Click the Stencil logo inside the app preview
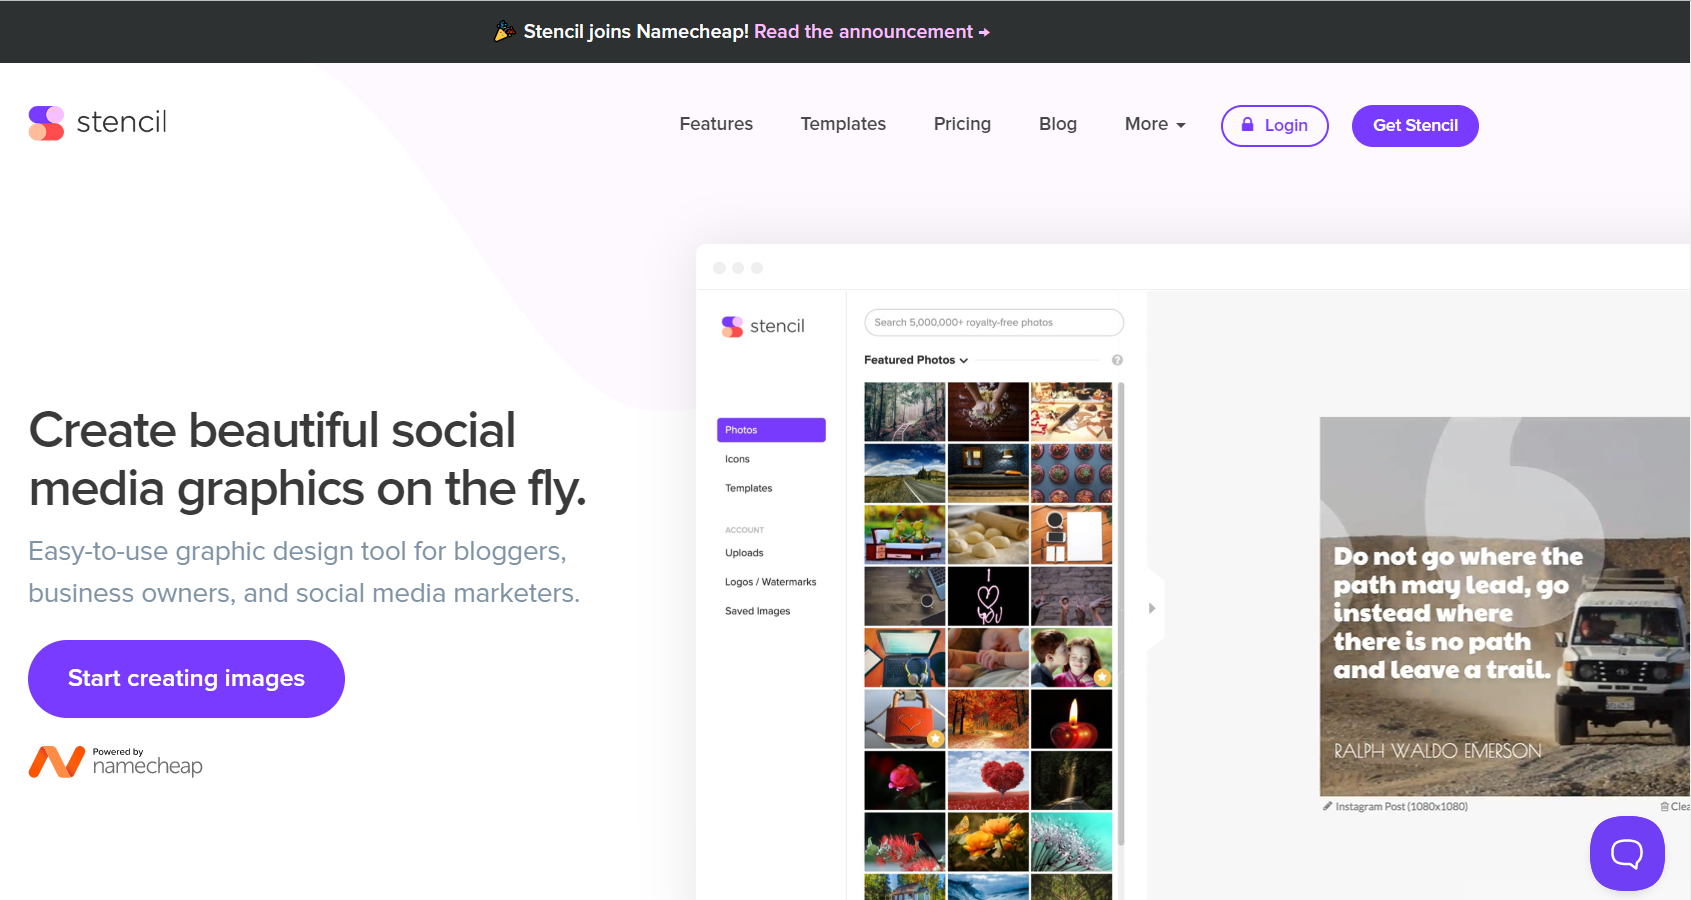The height and width of the screenshot is (900, 1691). click(763, 326)
